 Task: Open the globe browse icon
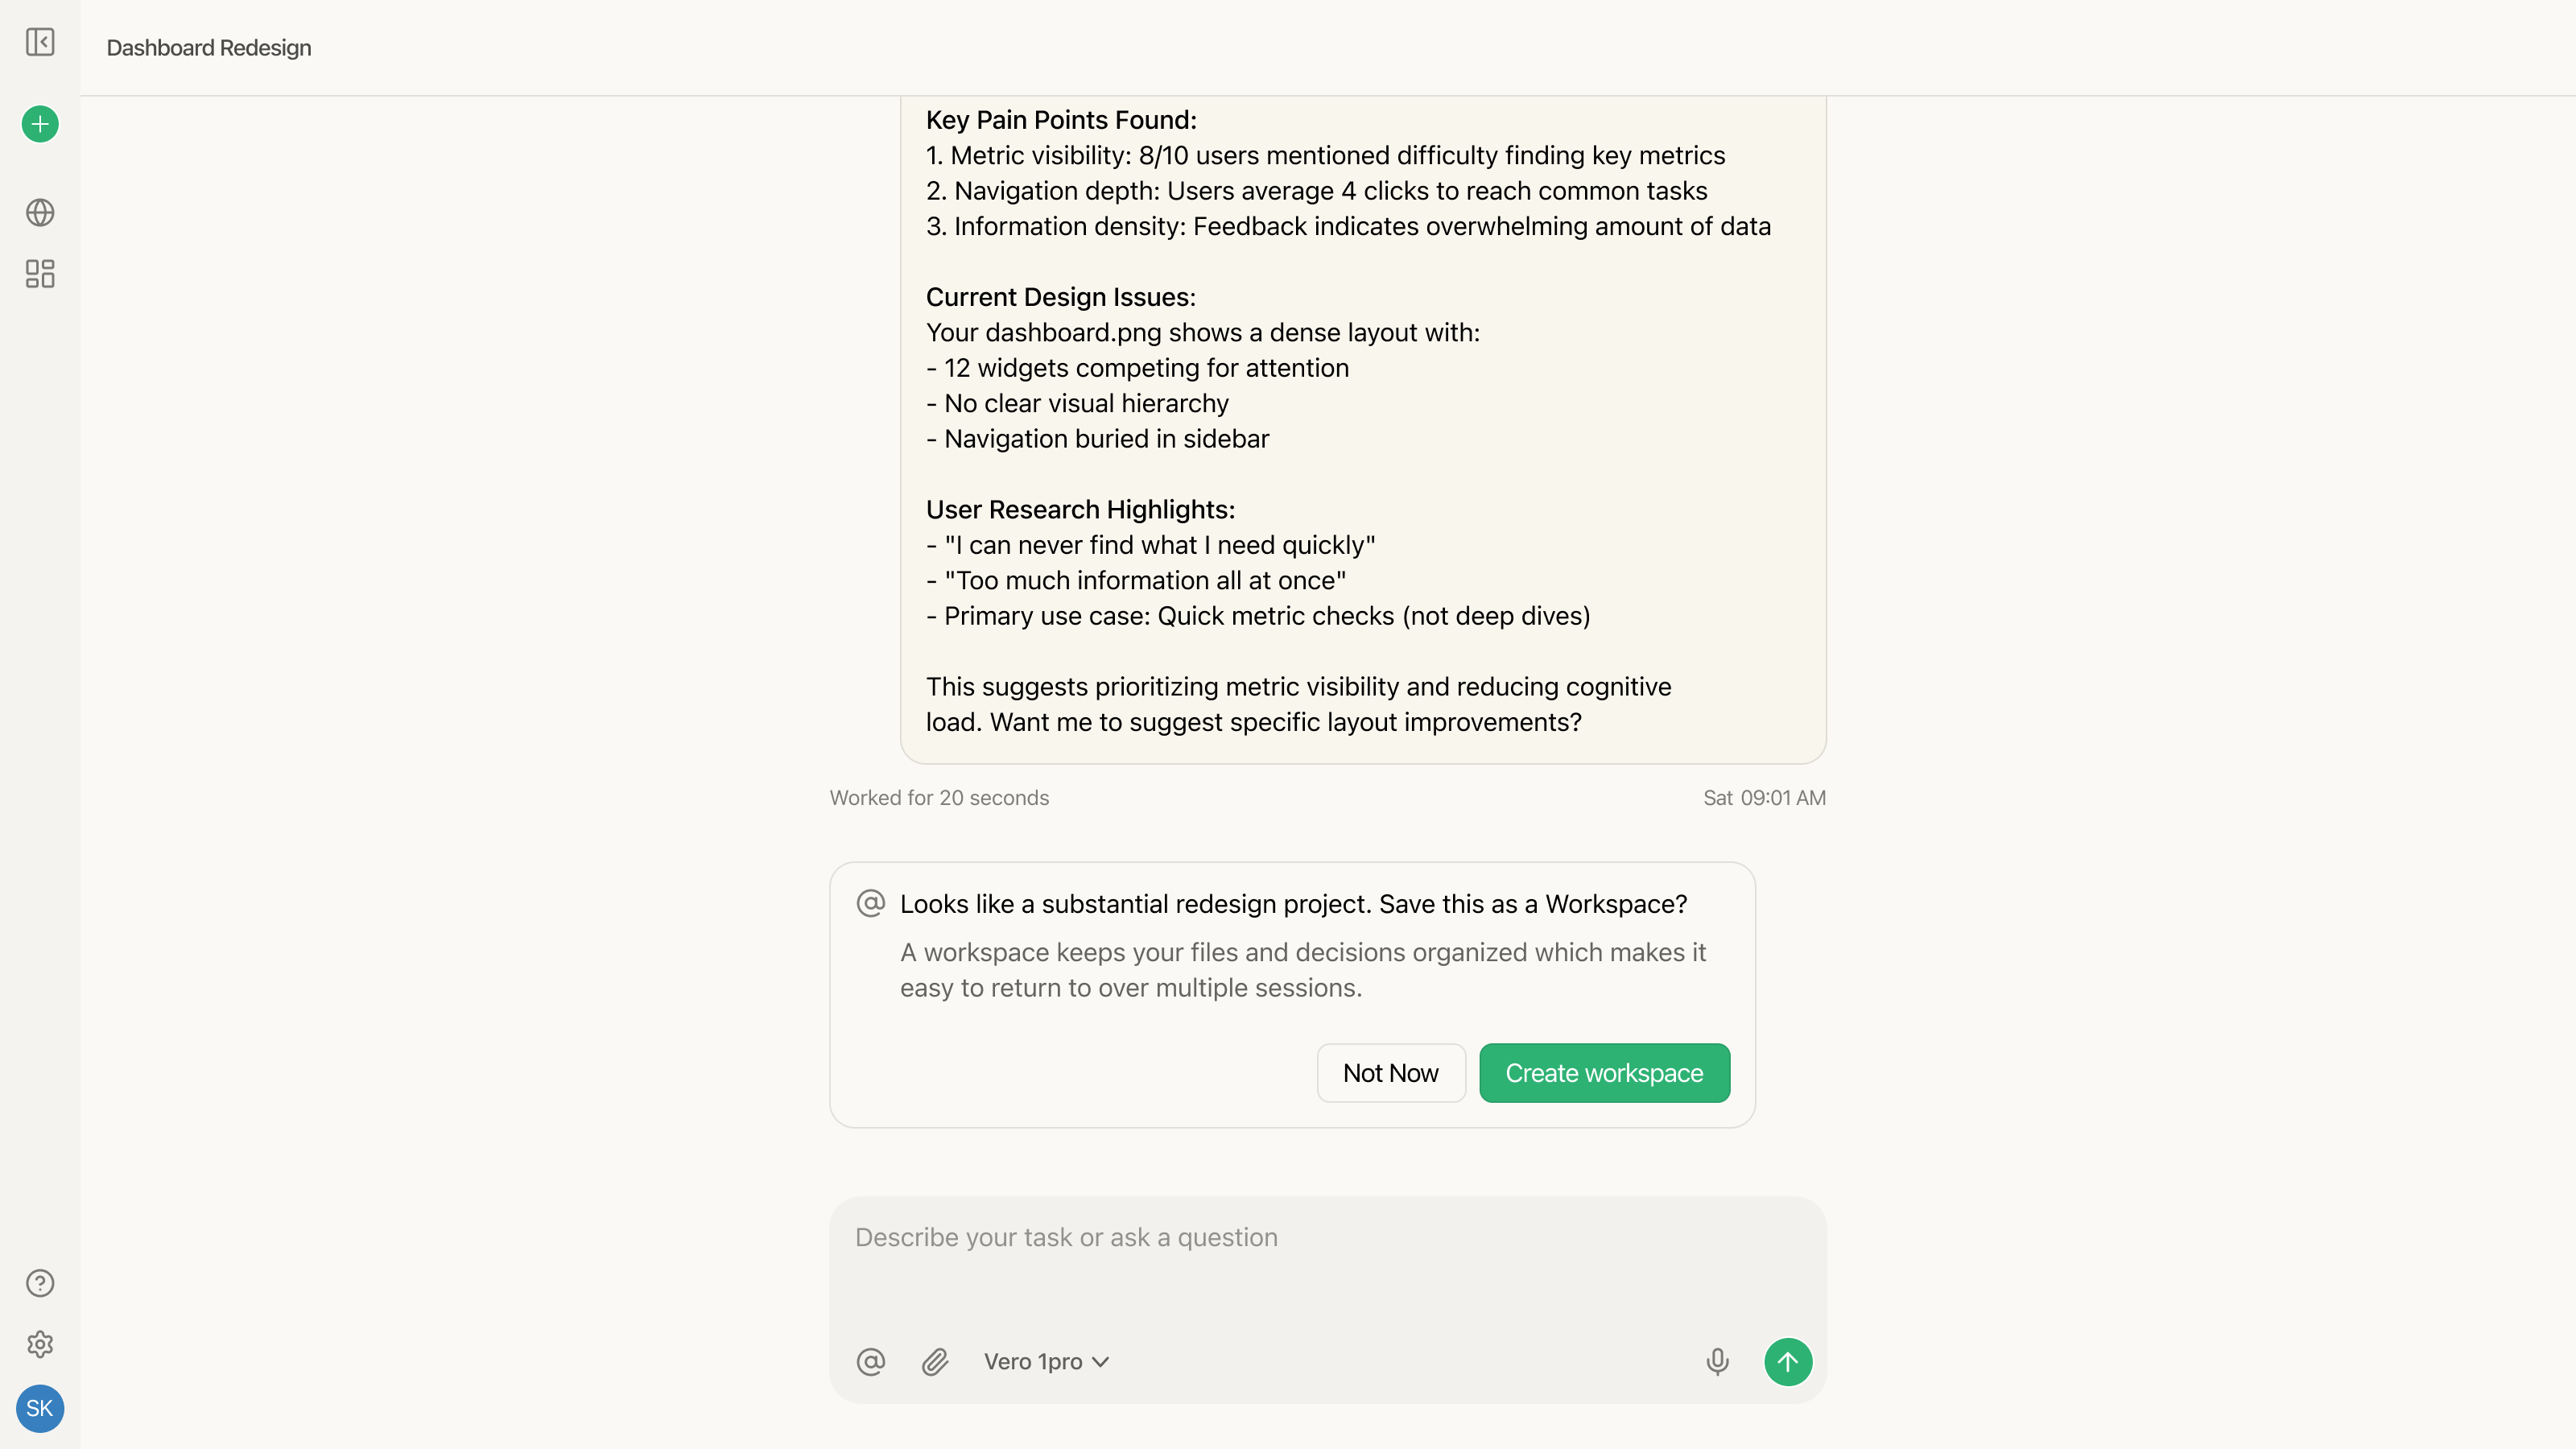[40, 212]
